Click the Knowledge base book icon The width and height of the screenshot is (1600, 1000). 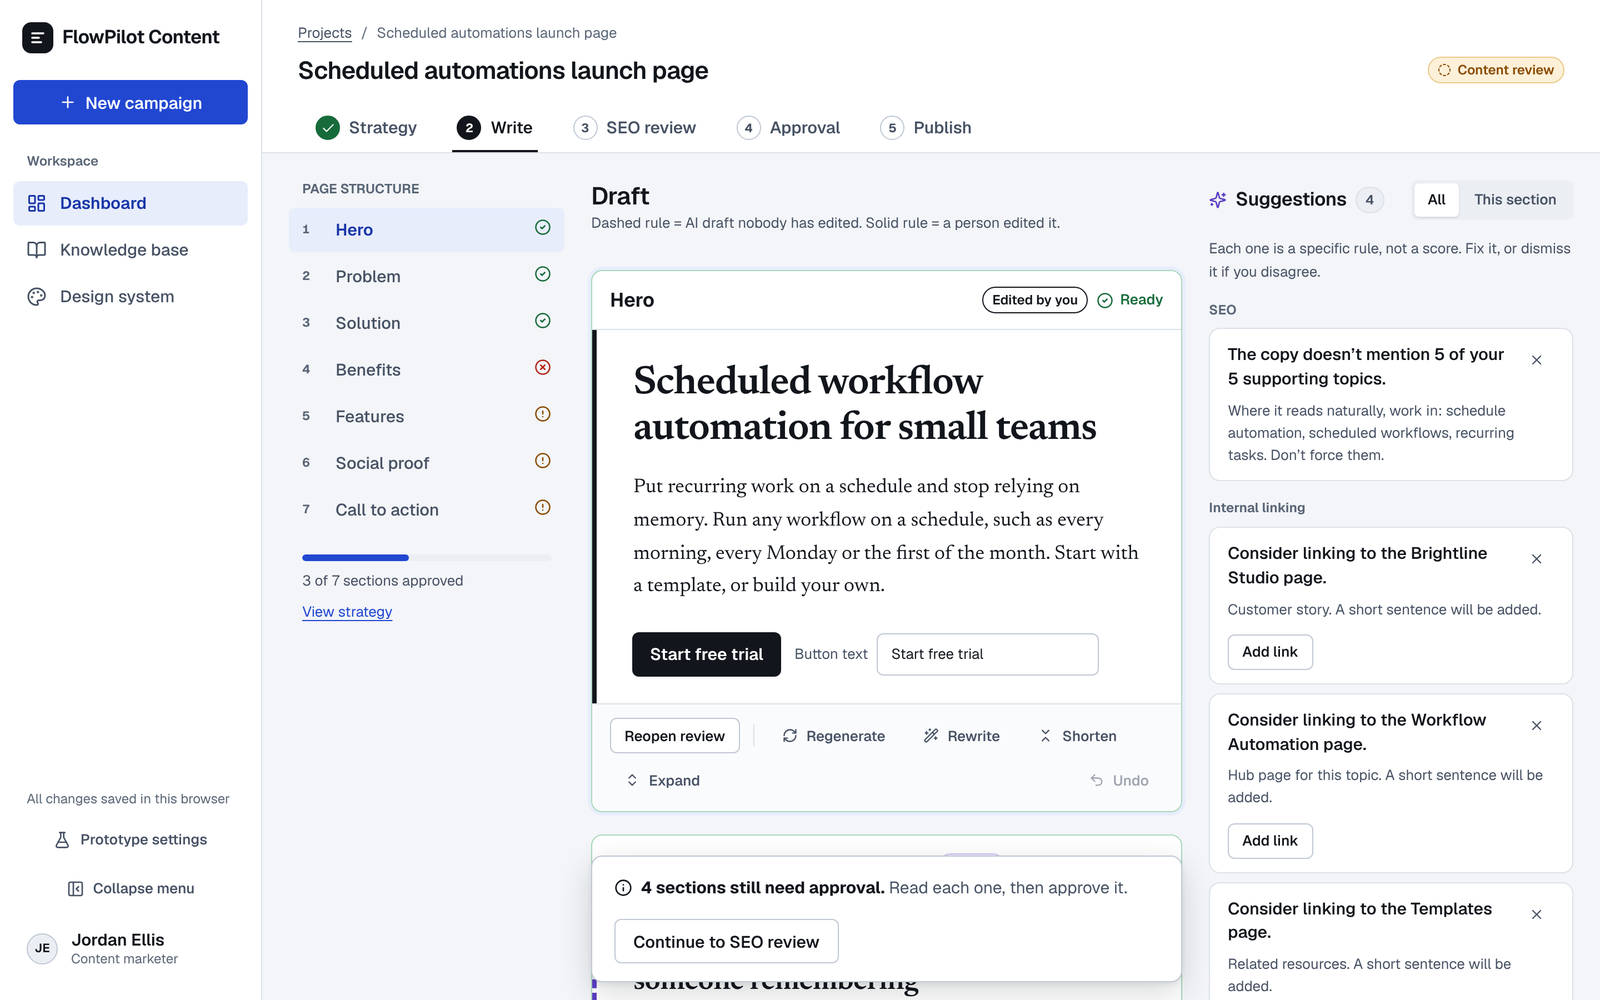pos(37,250)
